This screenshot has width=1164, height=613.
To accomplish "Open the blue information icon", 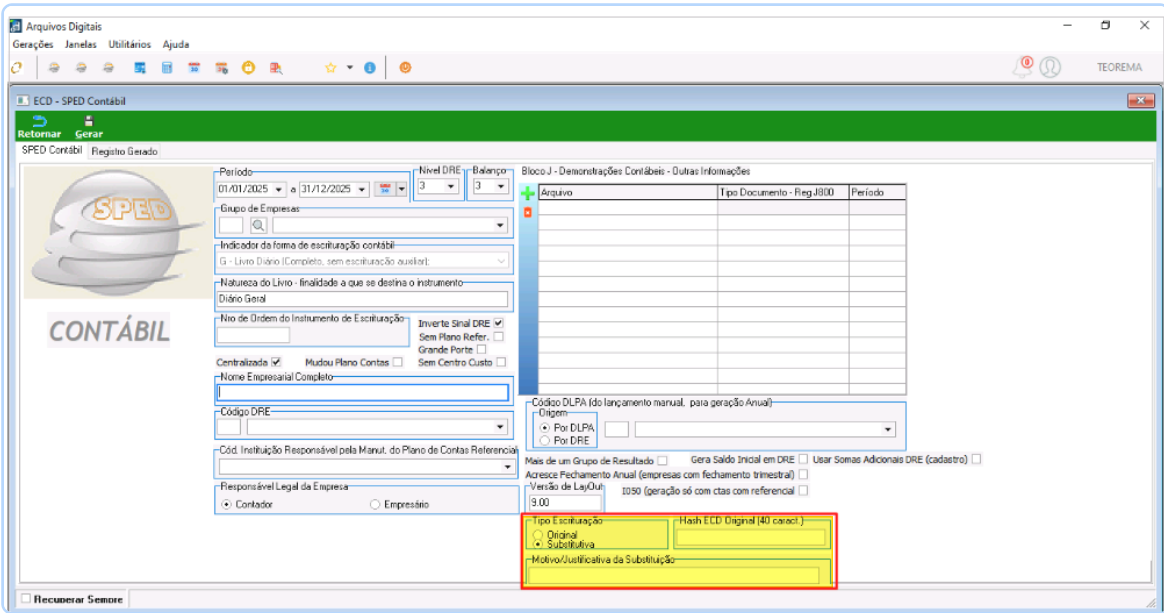I will coord(370,68).
